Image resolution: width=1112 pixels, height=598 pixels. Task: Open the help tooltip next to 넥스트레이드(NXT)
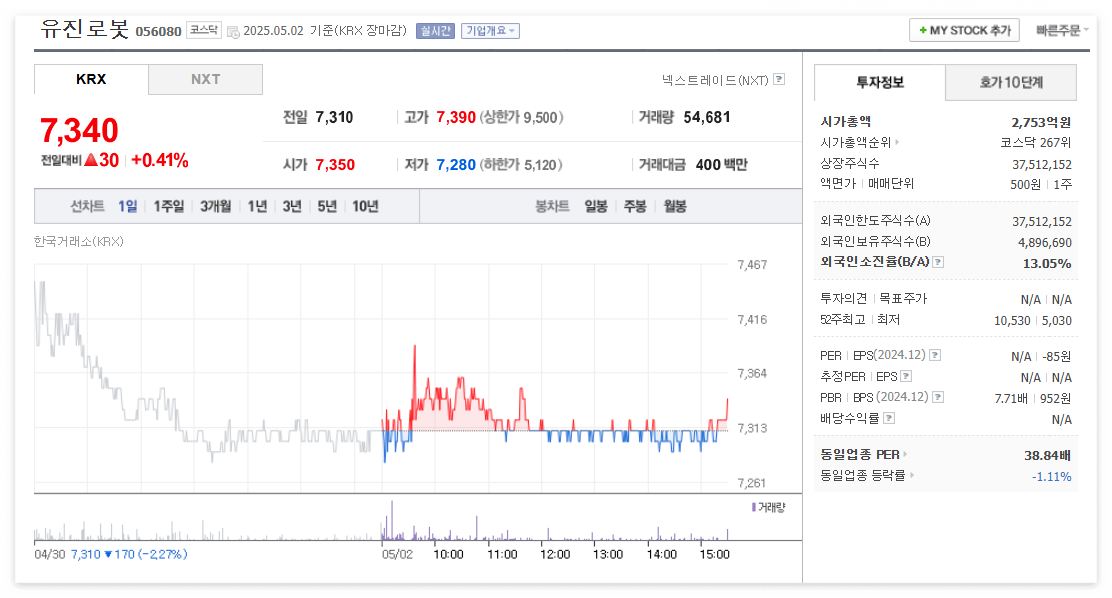click(x=779, y=80)
